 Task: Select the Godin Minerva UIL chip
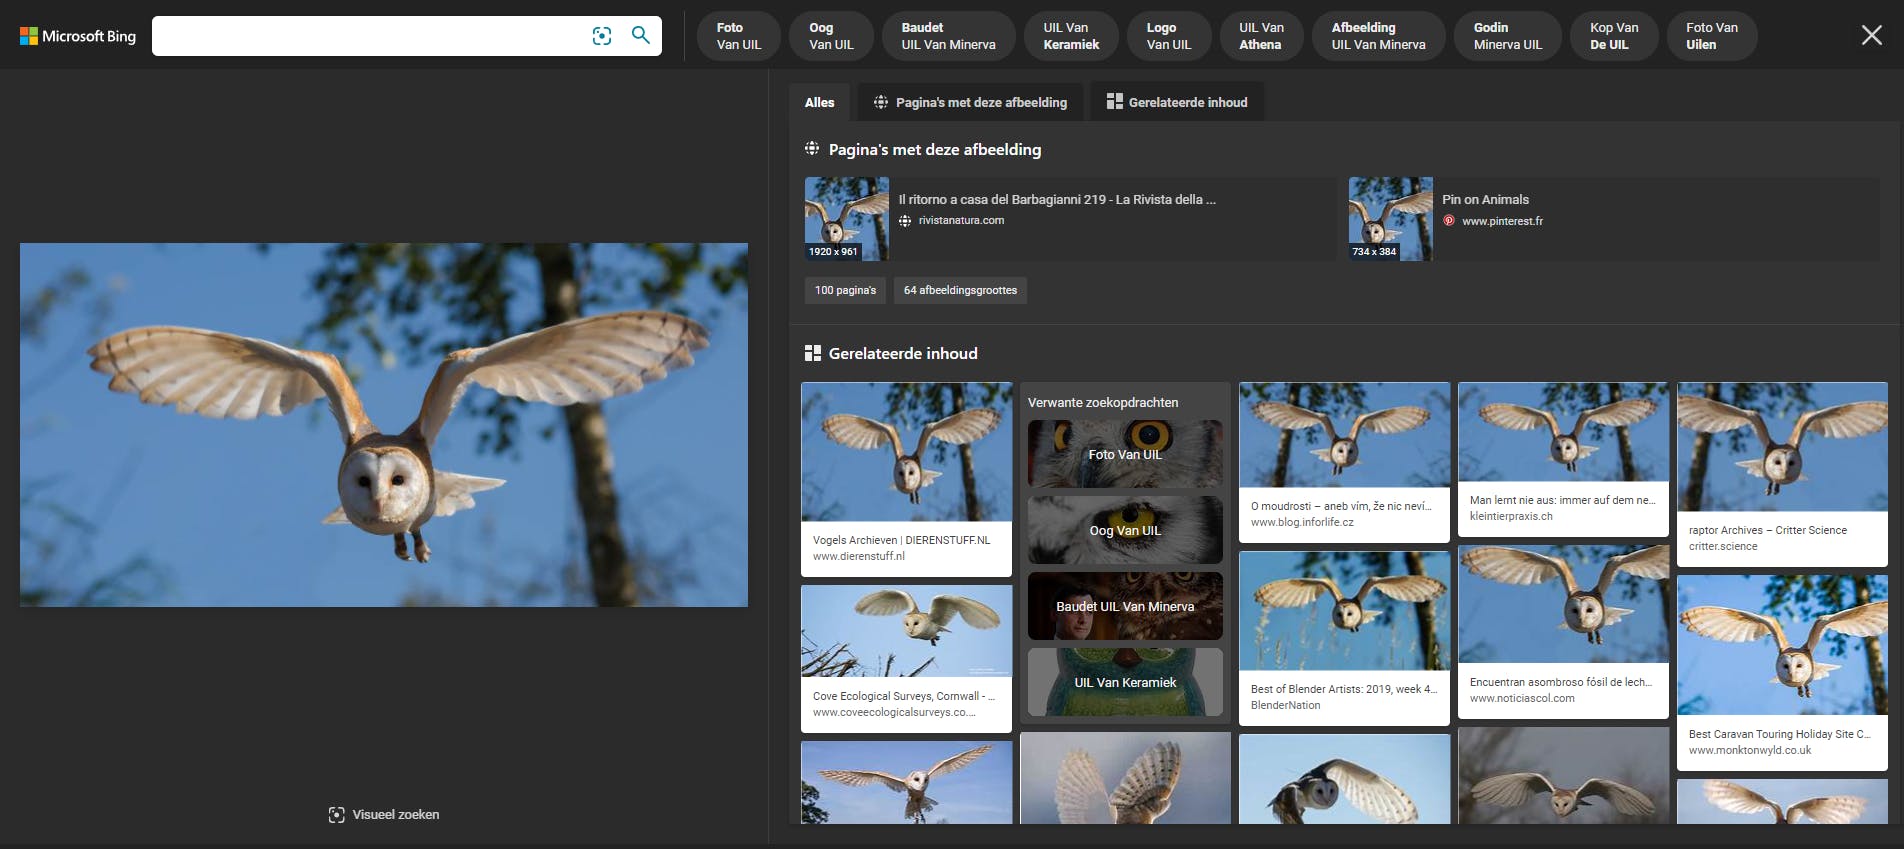(x=1508, y=36)
